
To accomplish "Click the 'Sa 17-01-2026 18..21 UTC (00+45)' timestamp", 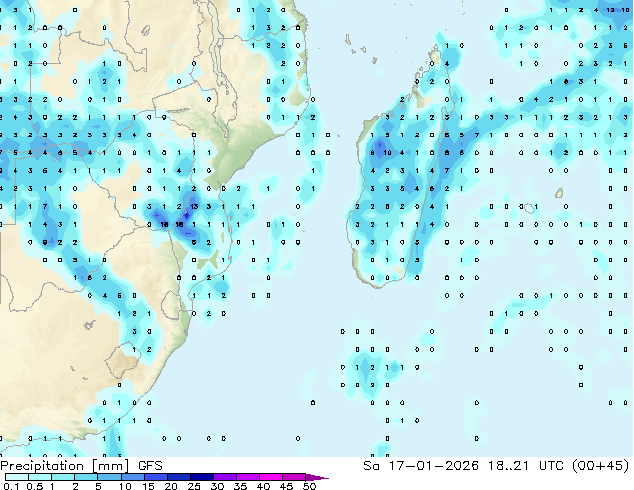I will click(496, 466).
